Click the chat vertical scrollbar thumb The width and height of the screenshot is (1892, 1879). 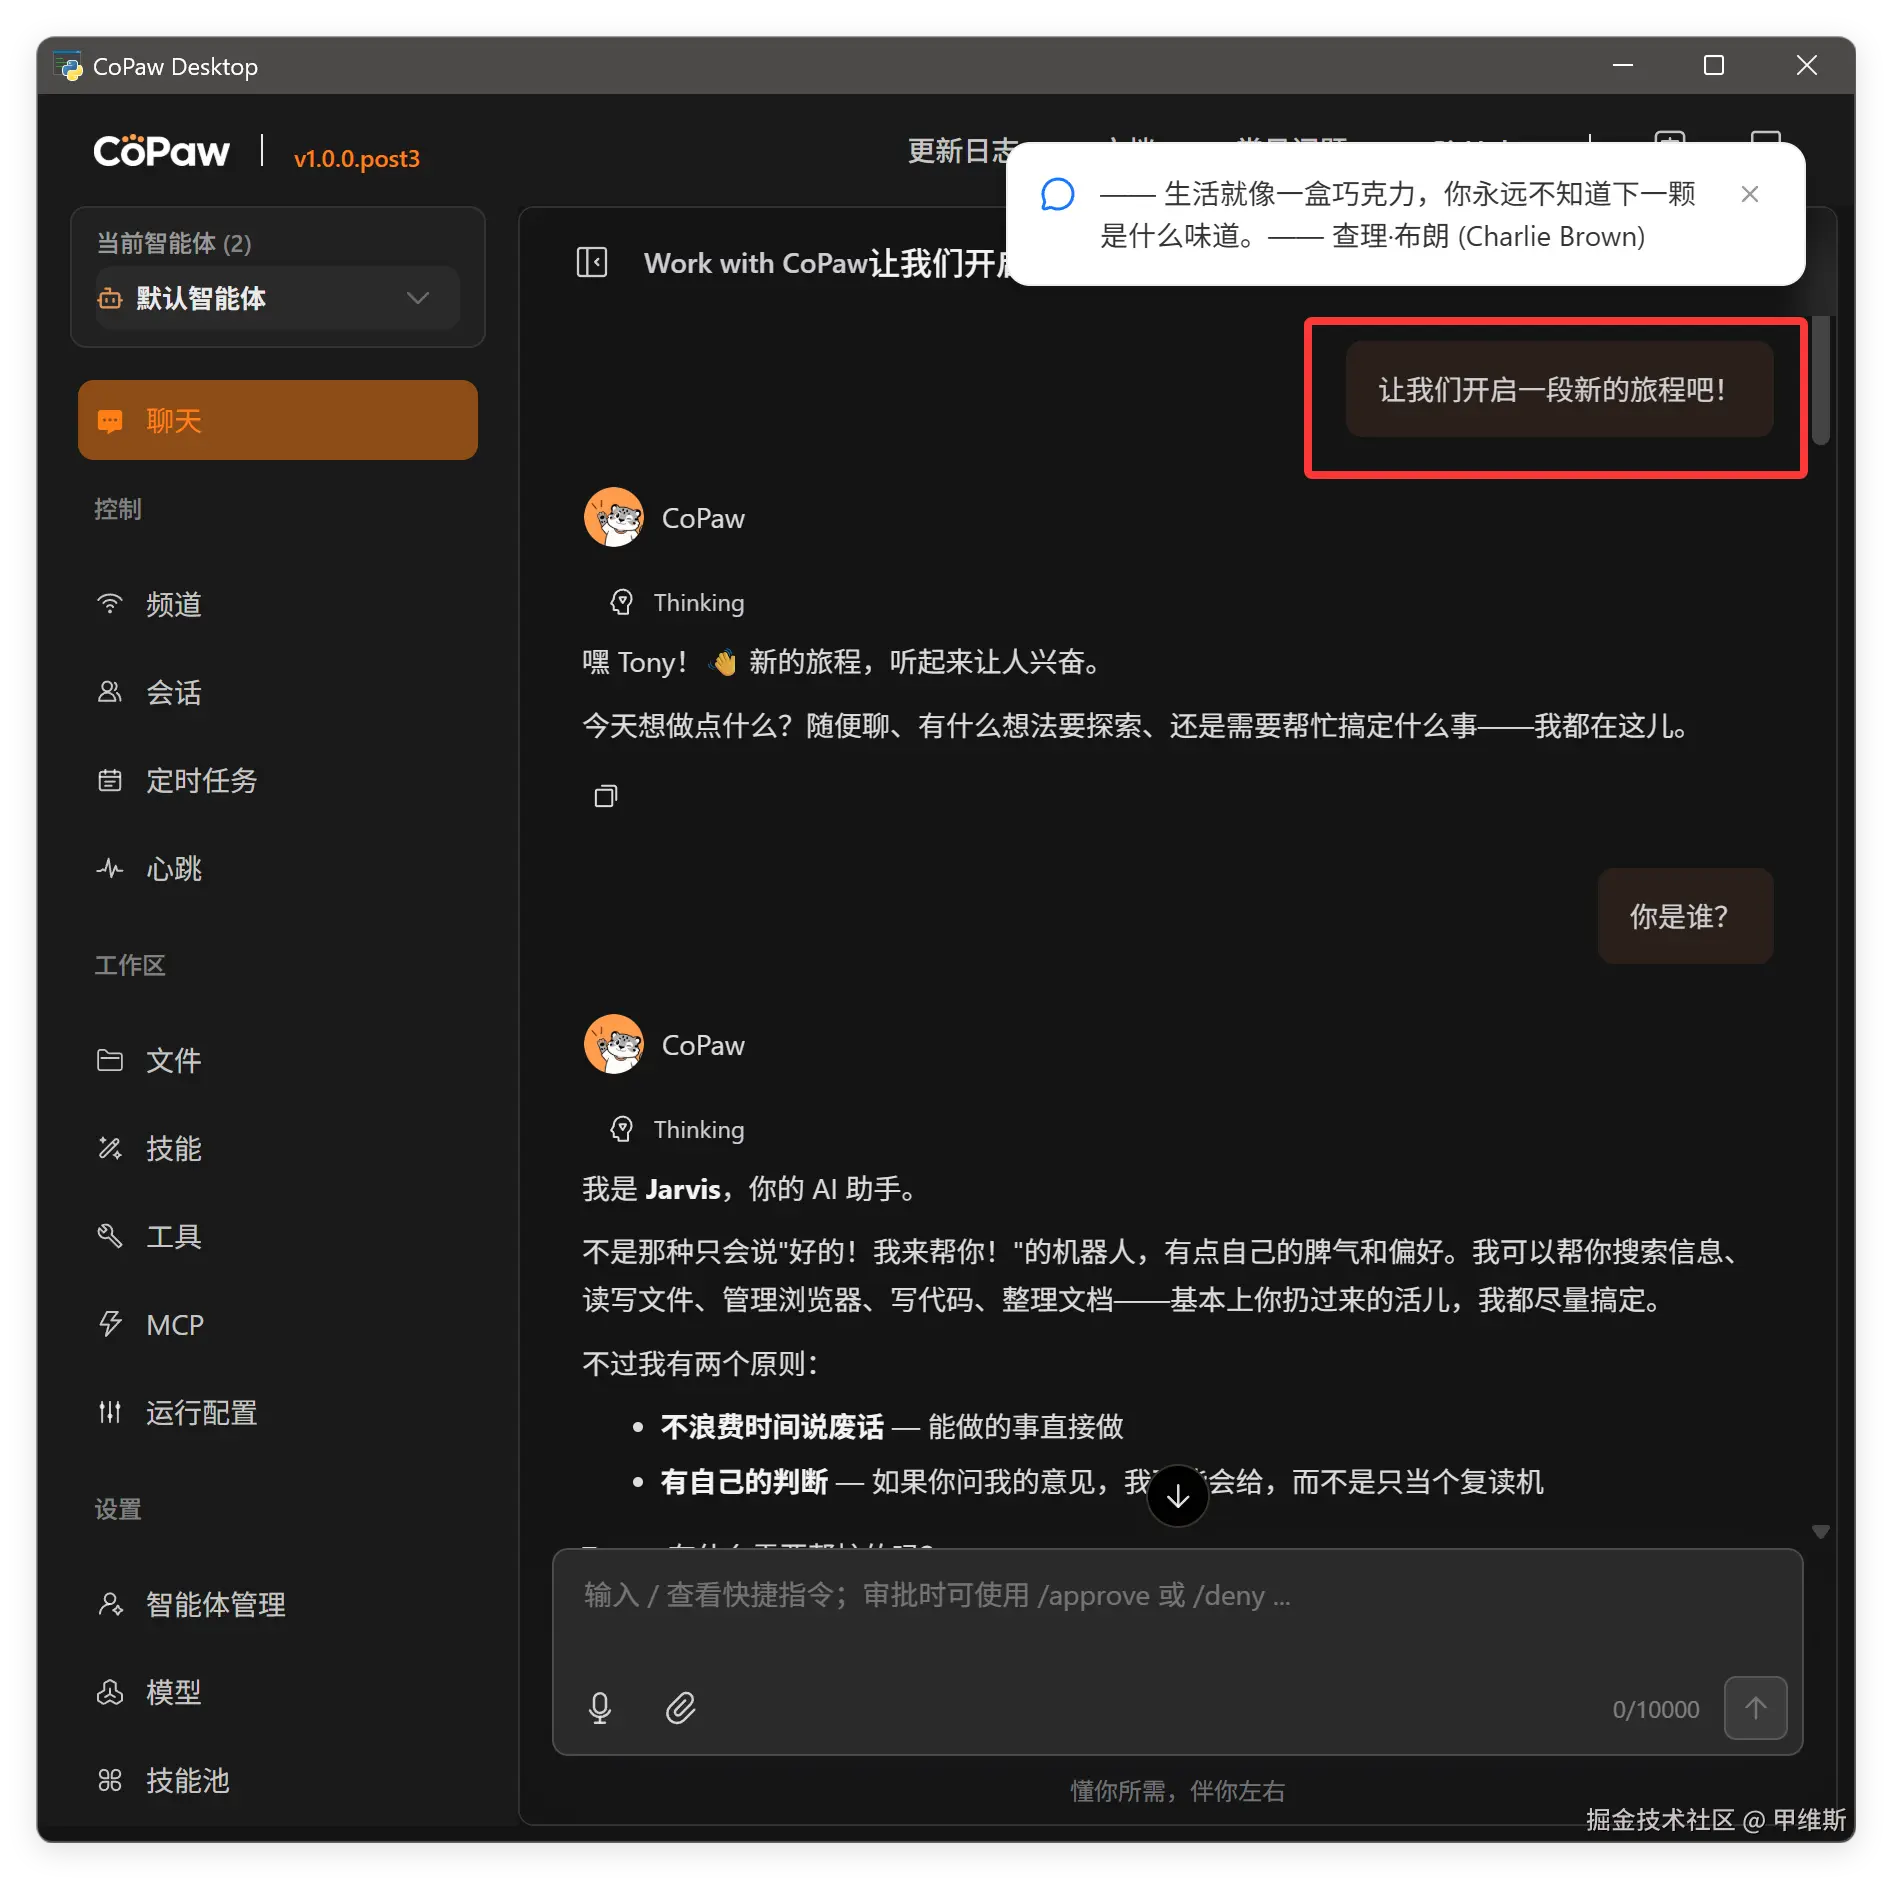[1821, 380]
